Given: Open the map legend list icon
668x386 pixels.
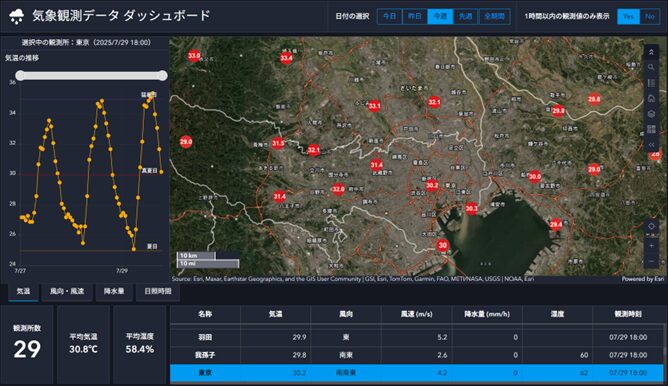Looking at the screenshot, I should tap(651, 83).
